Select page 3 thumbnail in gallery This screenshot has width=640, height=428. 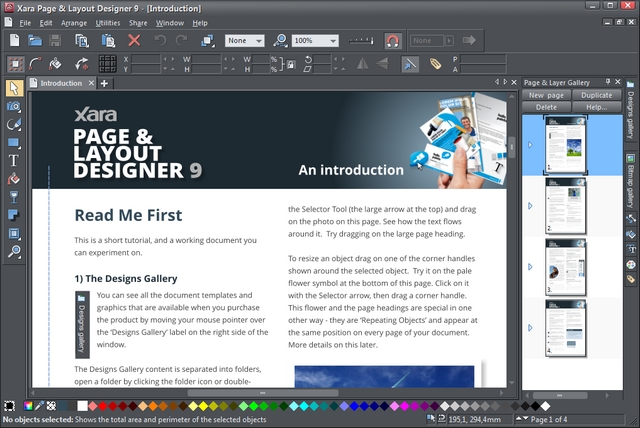pyautogui.click(x=566, y=267)
